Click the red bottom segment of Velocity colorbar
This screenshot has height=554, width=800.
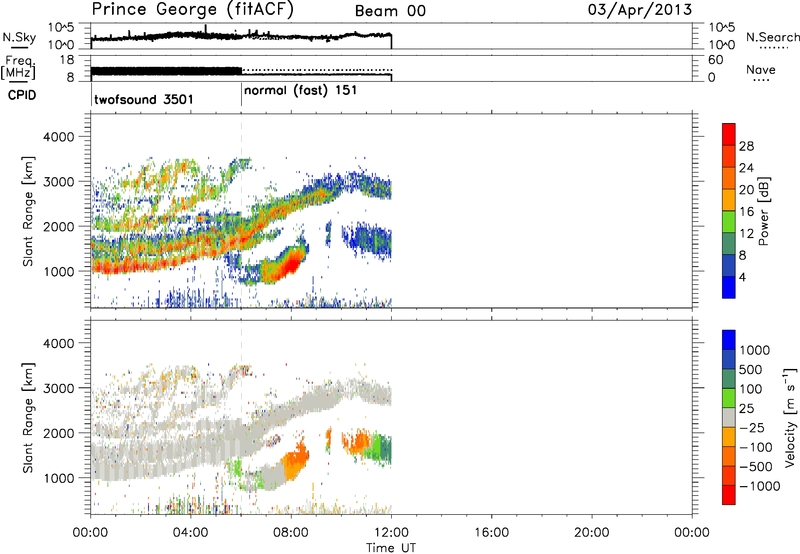tap(729, 495)
